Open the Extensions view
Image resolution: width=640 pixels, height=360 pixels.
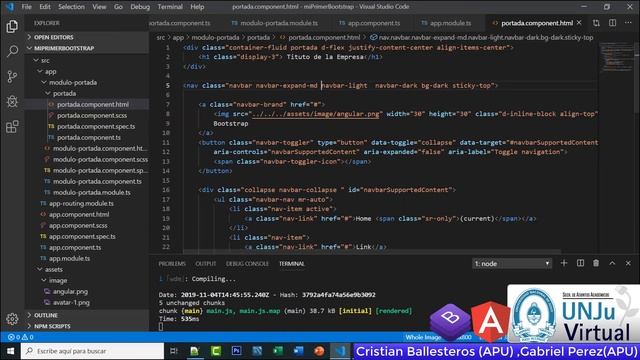pyautogui.click(x=12, y=127)
